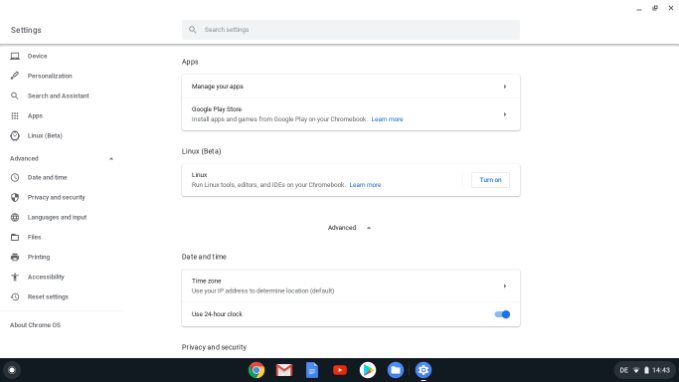The height and width of the screenshot is (382, 679).
Task: Open the Manage your apps arrow
Action: tap(505, 87)
